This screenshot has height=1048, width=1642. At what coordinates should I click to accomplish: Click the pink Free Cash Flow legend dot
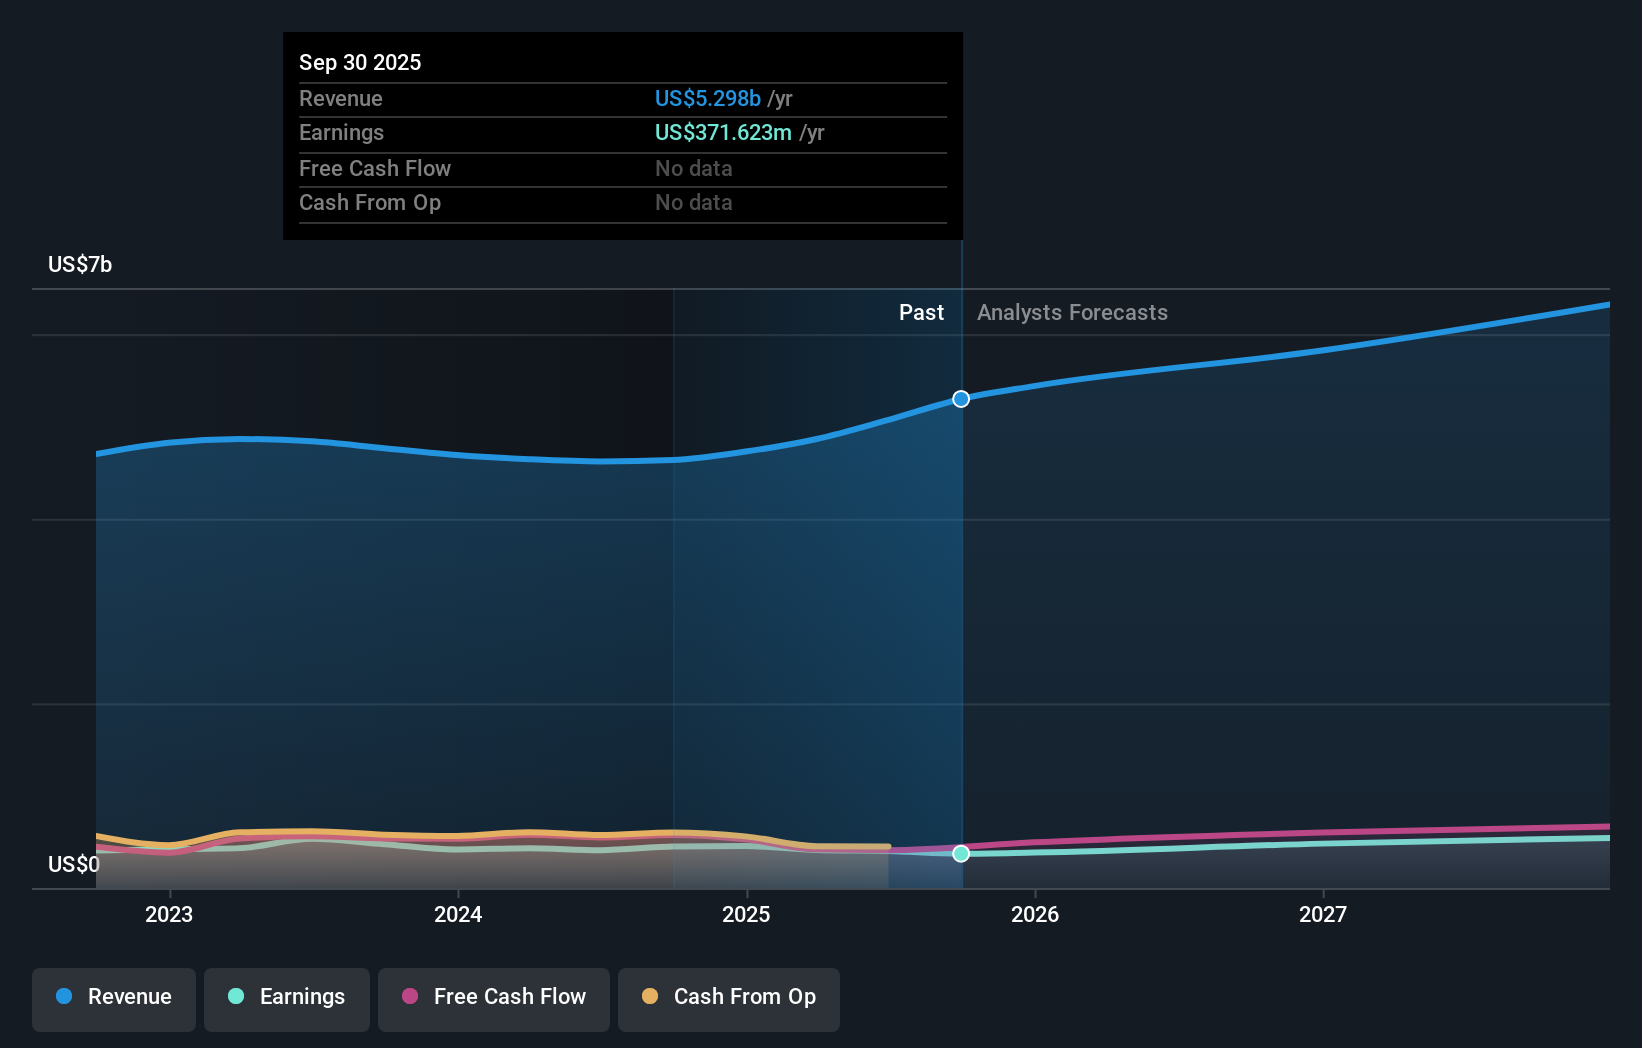[411, 997]
